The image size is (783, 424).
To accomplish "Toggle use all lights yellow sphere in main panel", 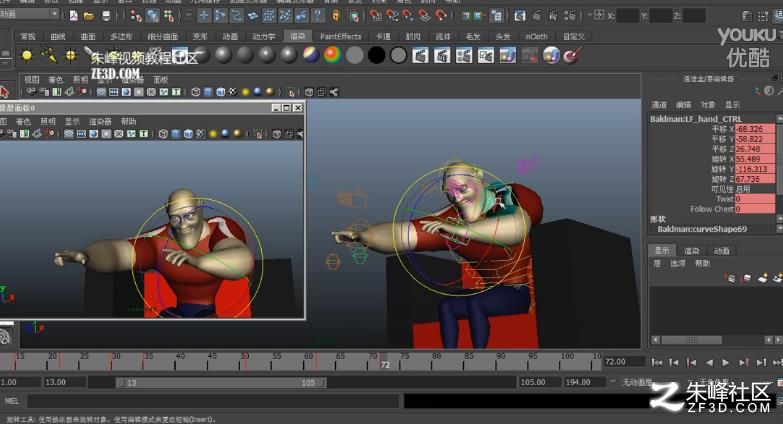I will (245, 92).
